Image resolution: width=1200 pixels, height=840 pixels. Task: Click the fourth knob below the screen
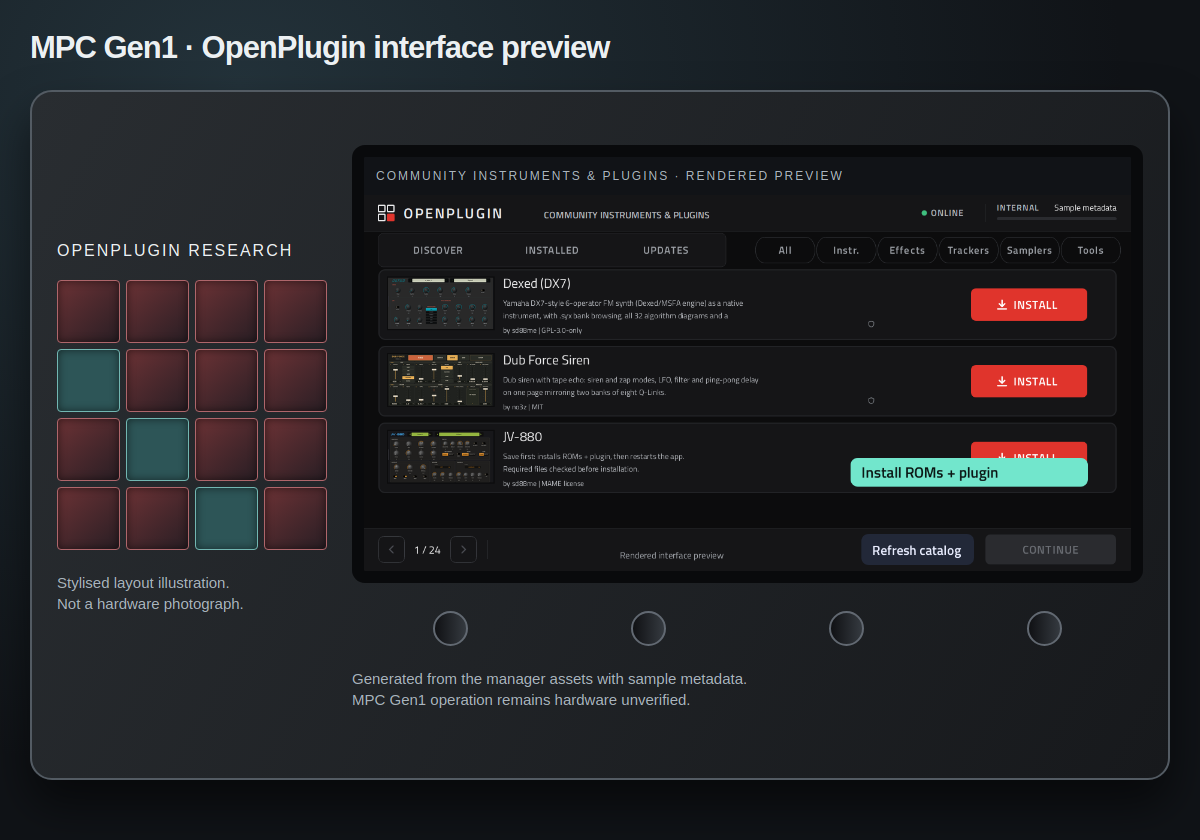1044,628
